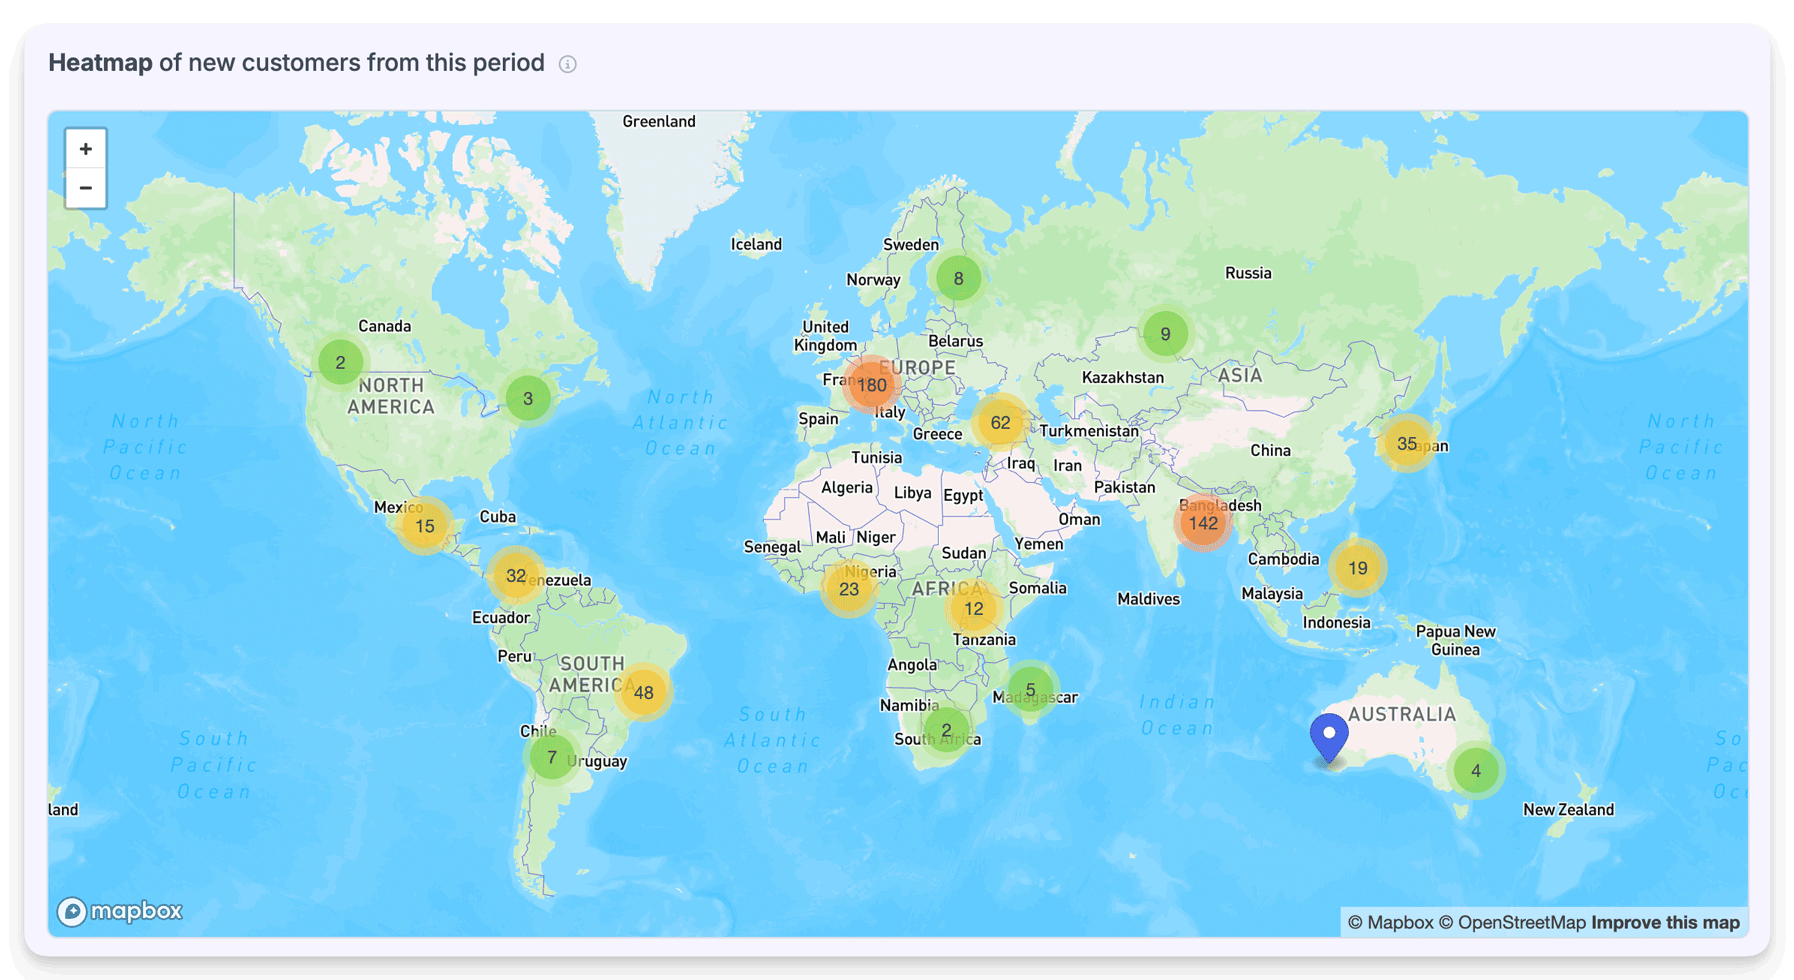This screenshot has height=980, width=1794.
Task: Click the Angola map label
Action: coord(912,664)
